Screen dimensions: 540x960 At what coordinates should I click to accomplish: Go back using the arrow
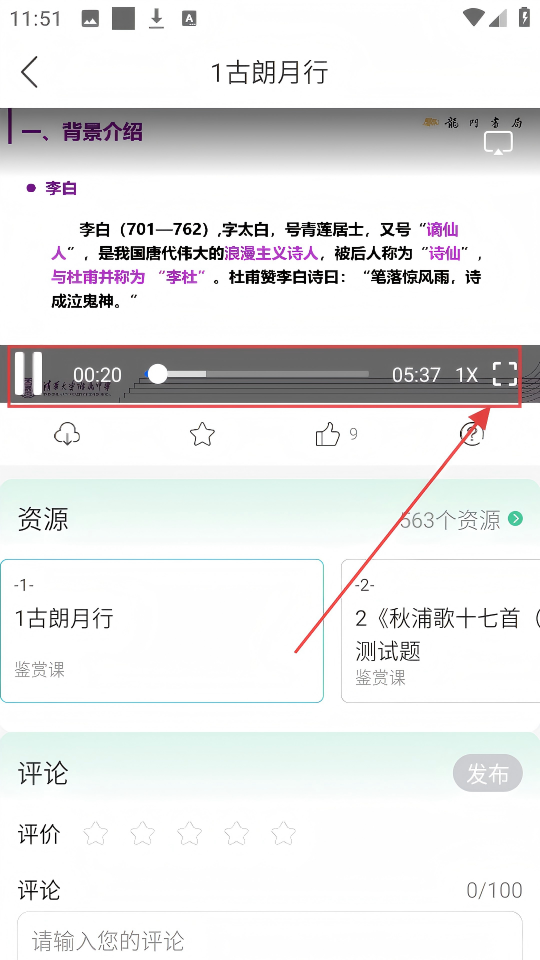click(29, 72)
